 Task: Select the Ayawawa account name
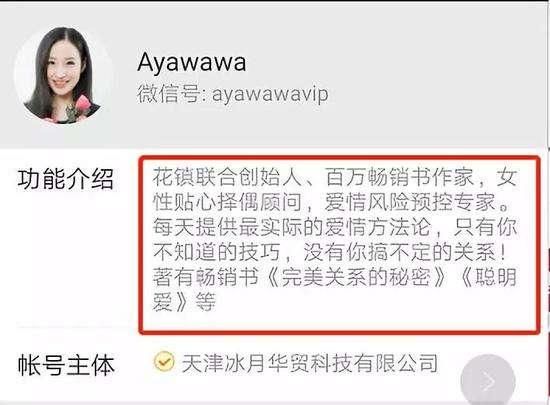coord(192,63)
